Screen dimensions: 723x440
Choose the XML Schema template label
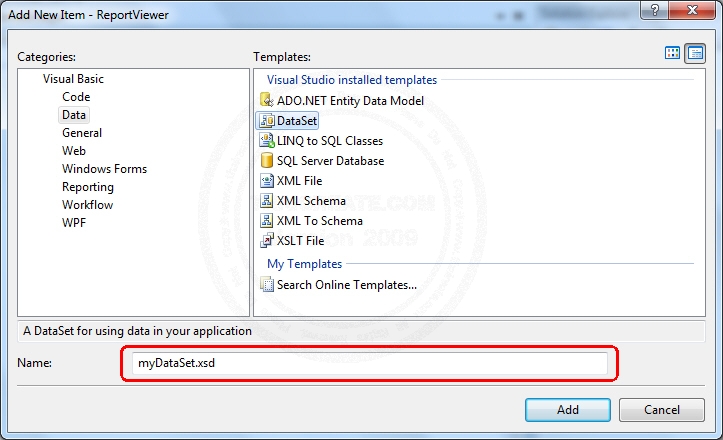tap(311, 201)
